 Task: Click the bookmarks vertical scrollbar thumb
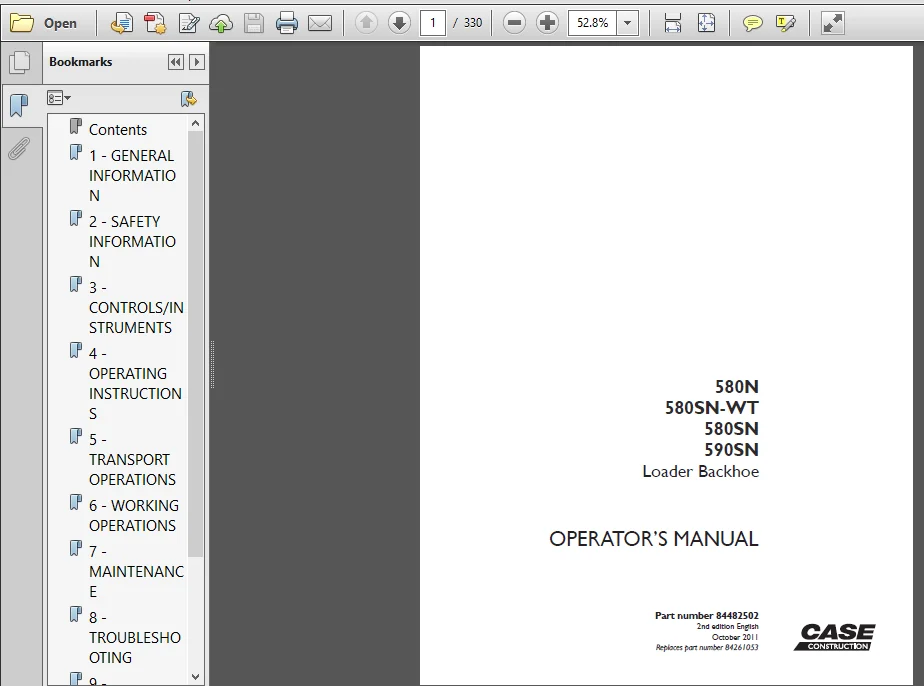pyautogui.click(x=196, y=344)
